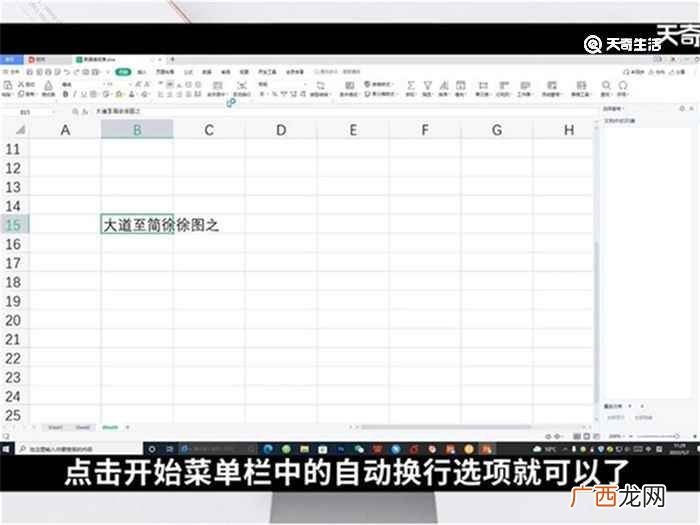Click the Find magnifier icon in ribbon

click(x=606, y=85)
